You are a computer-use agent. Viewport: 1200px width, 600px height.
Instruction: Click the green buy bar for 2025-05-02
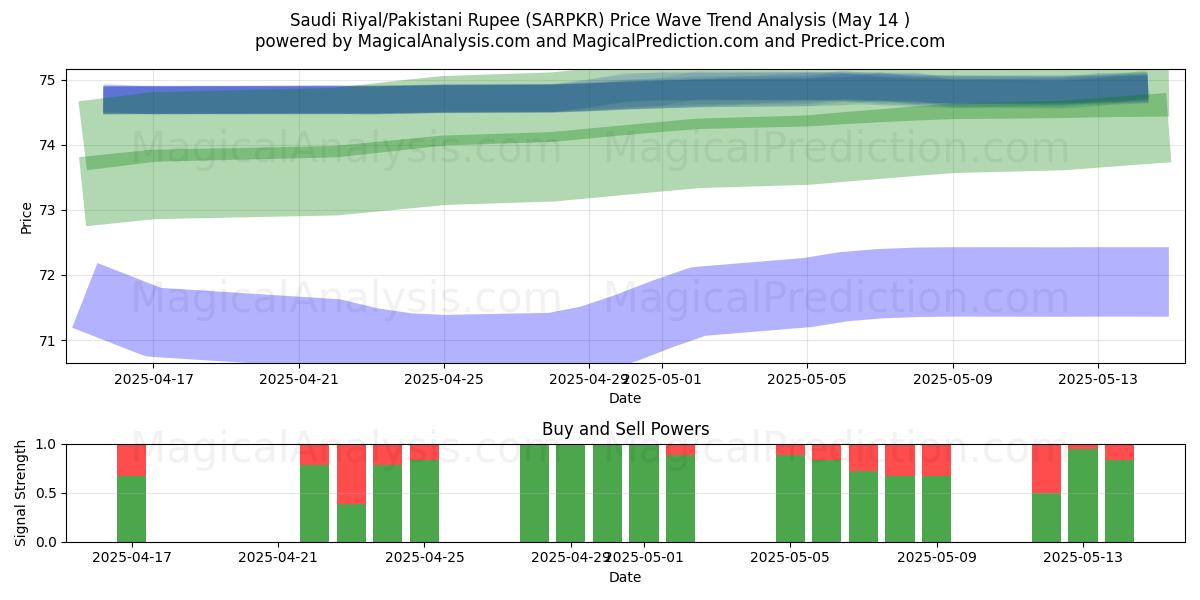(x=681, y=499)
